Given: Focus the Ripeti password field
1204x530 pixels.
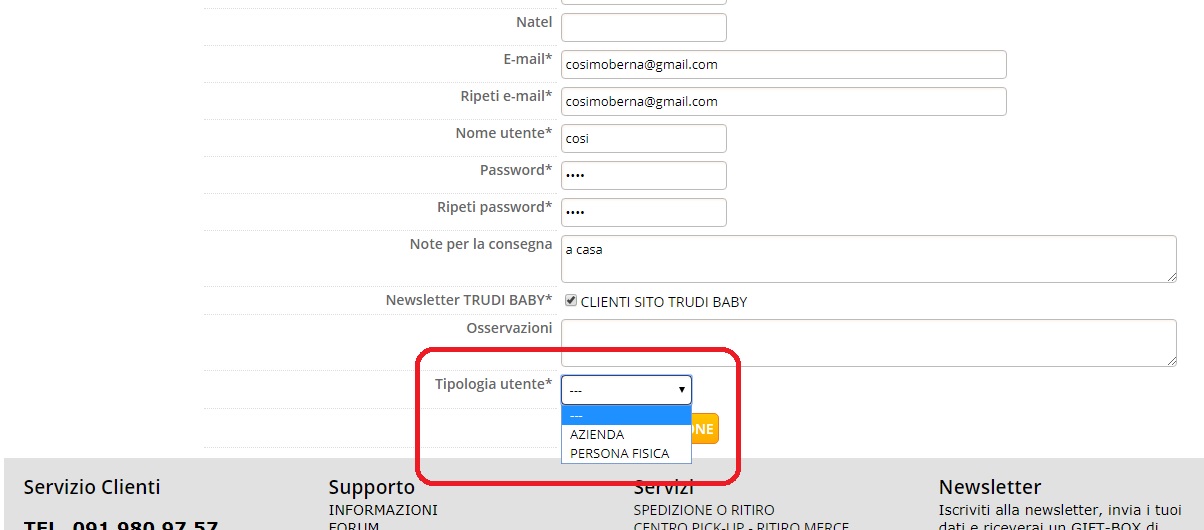Looking at the screenshot, I should coord(643,213).
